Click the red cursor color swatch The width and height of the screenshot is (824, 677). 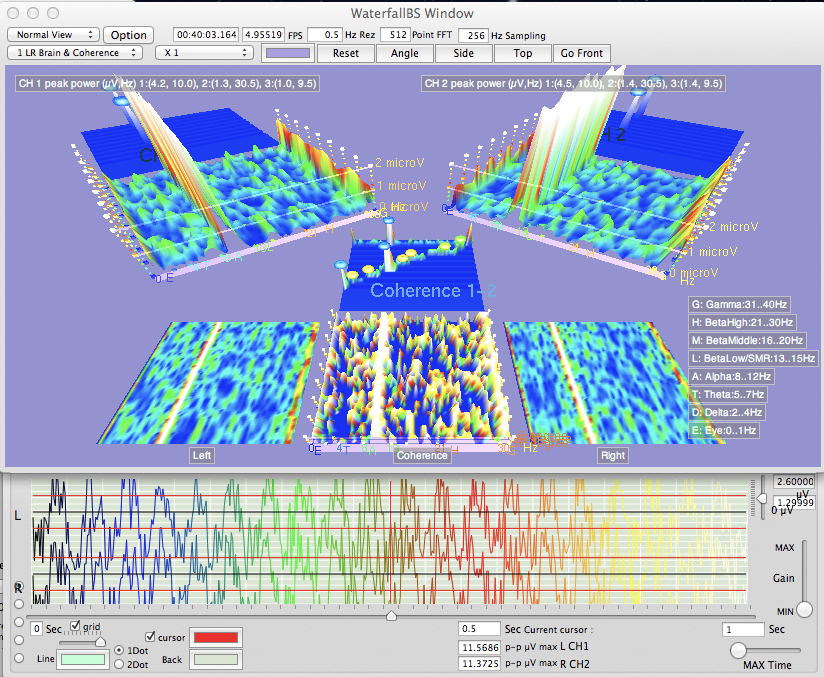pos(216,638)
